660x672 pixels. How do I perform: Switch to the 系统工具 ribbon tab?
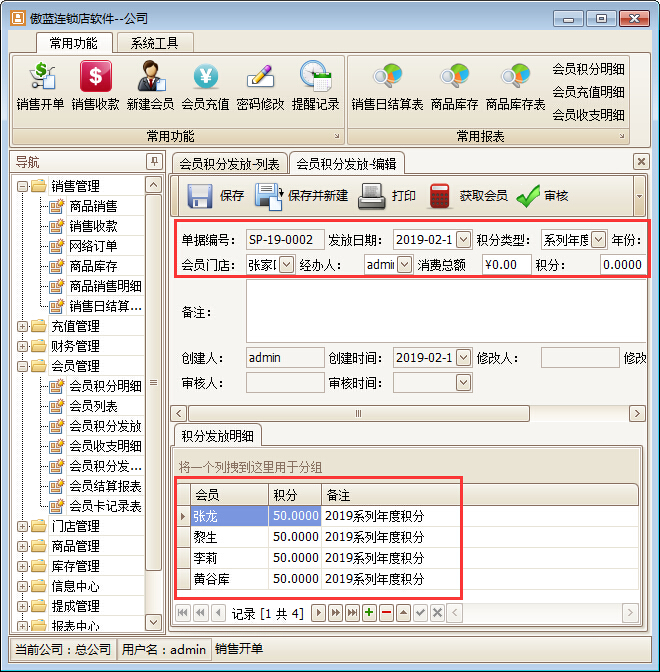[154, 43]
